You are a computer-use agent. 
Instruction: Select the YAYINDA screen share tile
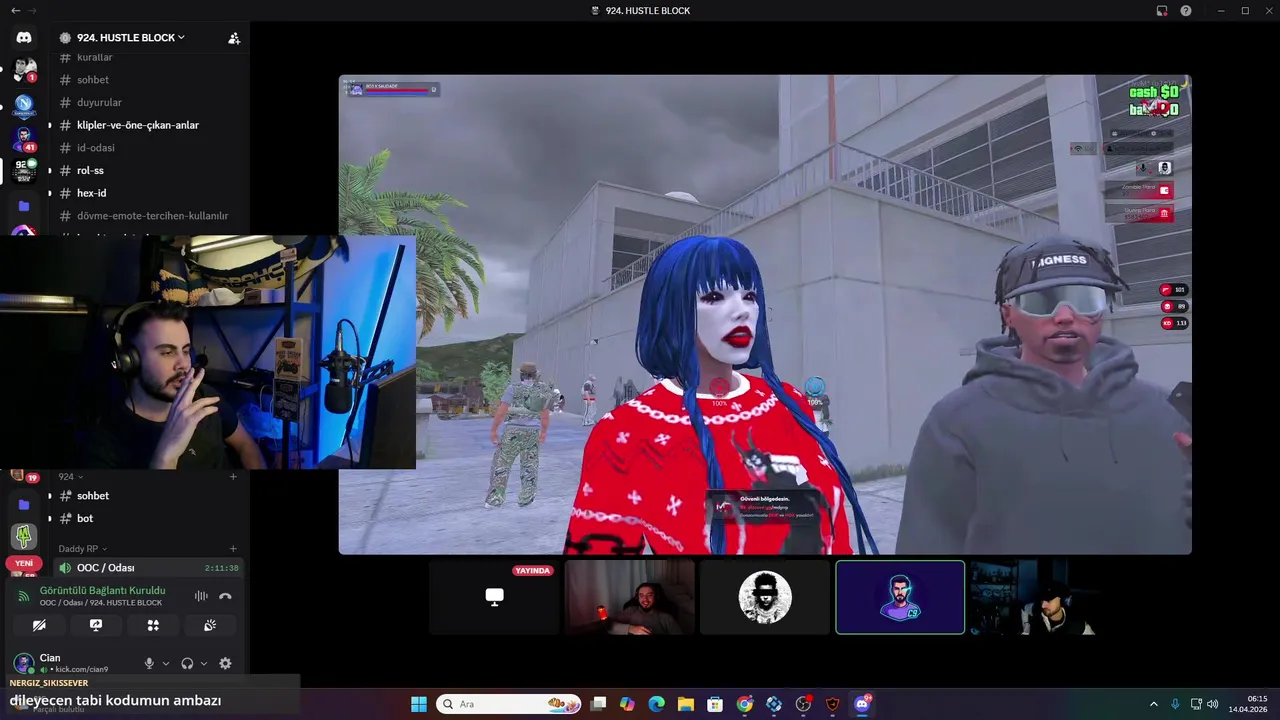[x=494, y=597]
